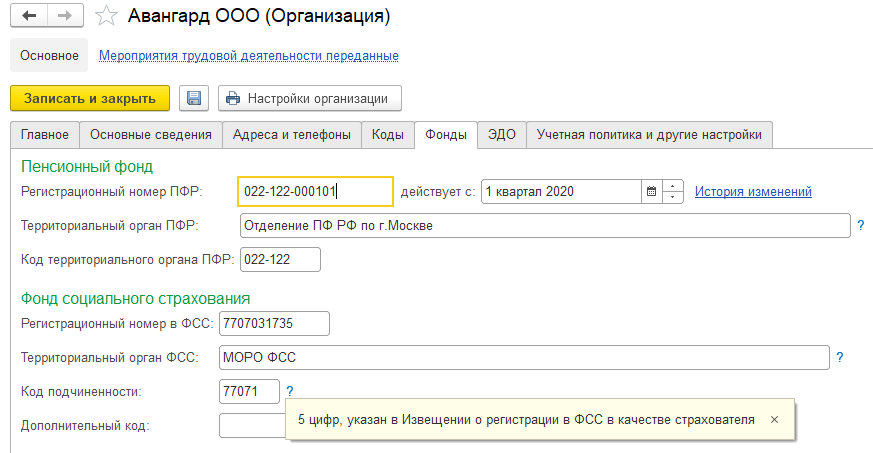Open Учетная политика и другие настройки tab
This screenshot has height=453, width=873.
pos(649,134)
